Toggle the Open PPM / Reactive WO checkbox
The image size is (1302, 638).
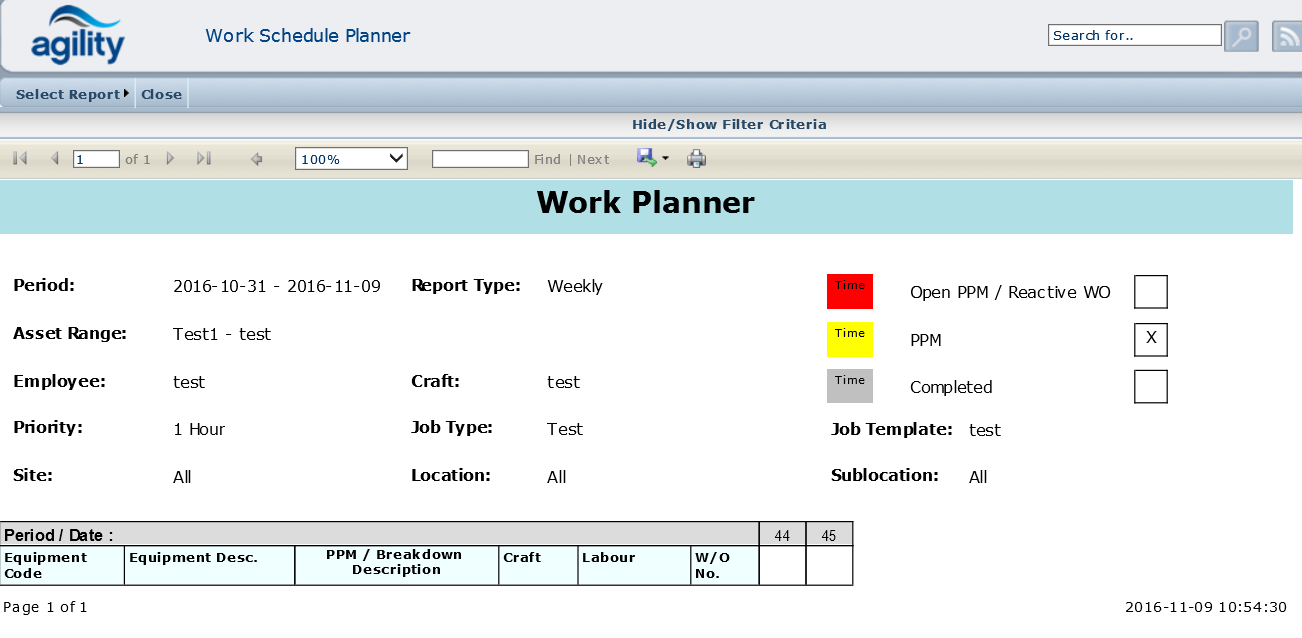click(1150, 292)
